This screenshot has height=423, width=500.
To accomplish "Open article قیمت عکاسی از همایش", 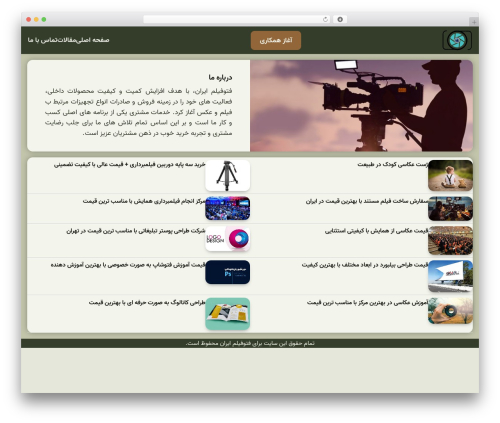I will pyautogui.click(x=377, y=231).
